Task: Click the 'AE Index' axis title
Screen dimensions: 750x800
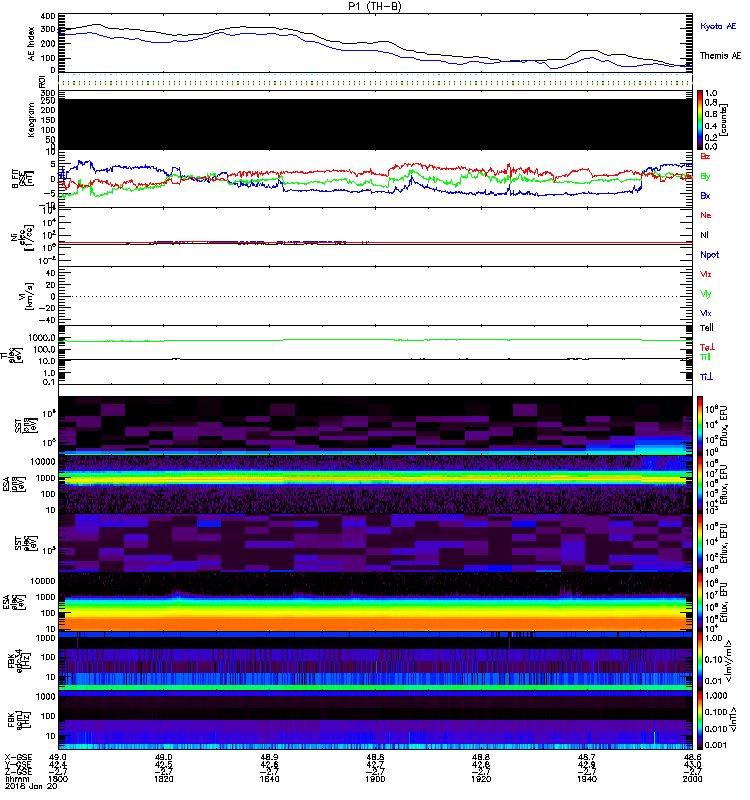Action: pos(32,44)
